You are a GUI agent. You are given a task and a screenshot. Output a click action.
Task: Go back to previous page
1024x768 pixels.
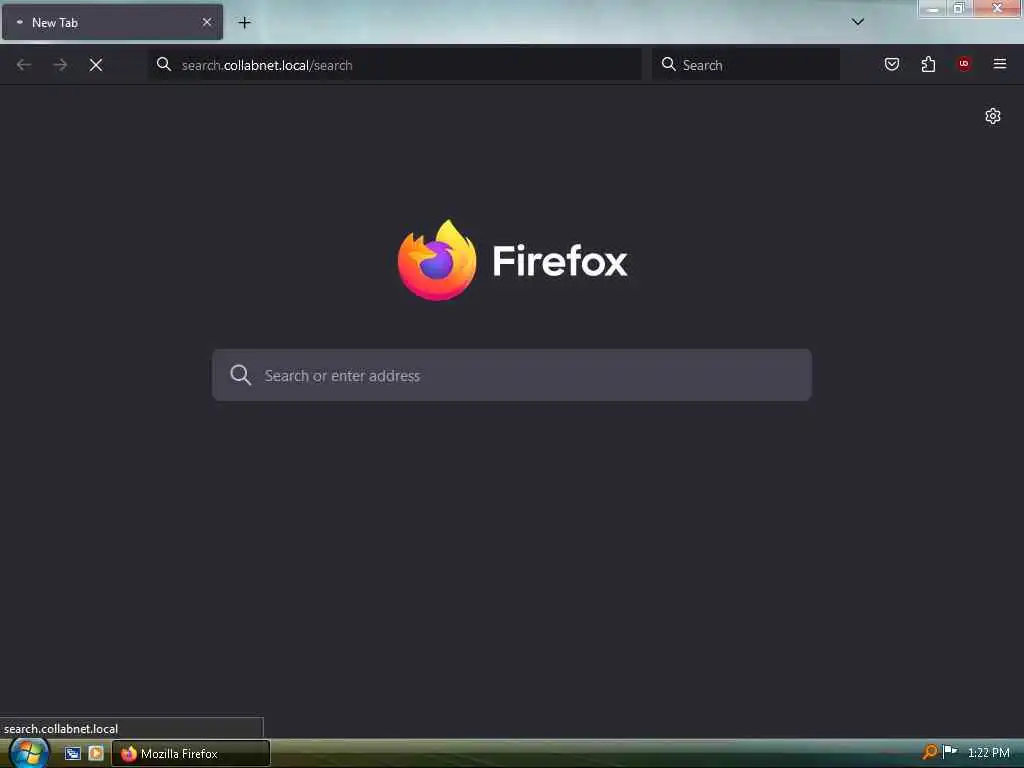24,65
